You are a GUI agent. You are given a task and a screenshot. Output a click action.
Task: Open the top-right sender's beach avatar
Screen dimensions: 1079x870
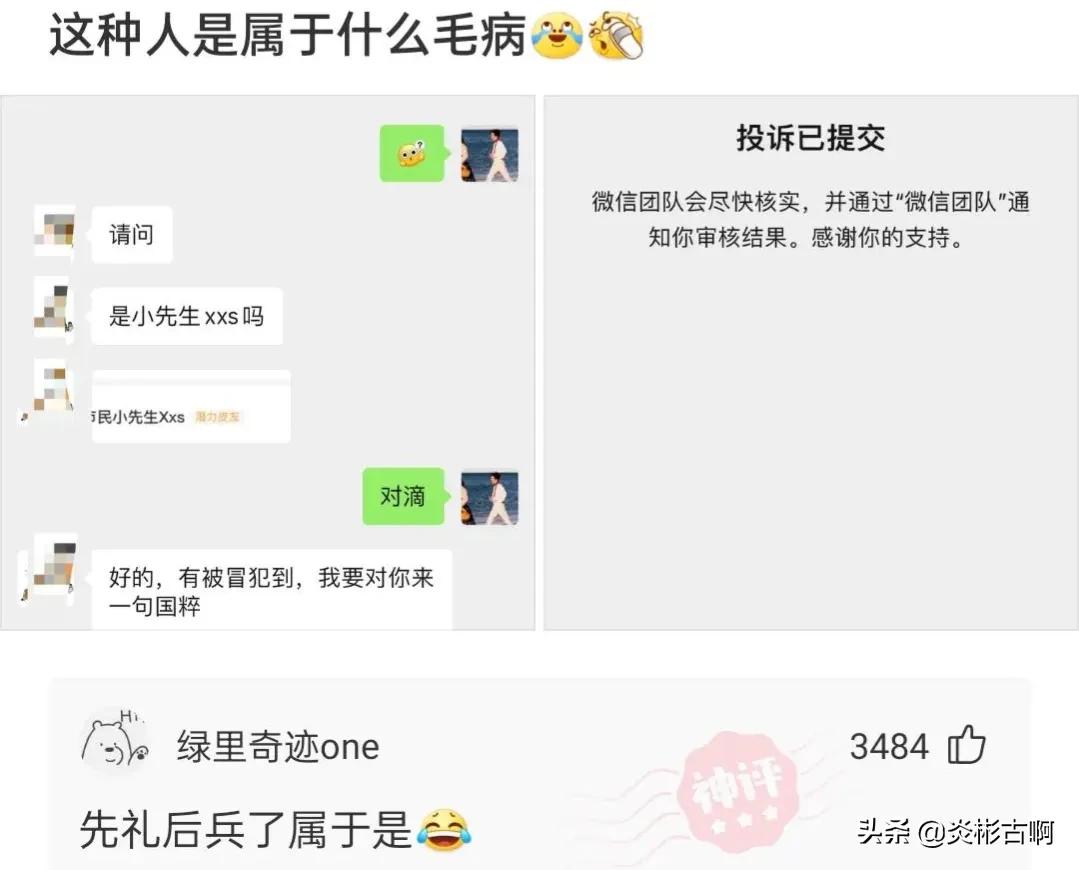[x=489, y=155]
